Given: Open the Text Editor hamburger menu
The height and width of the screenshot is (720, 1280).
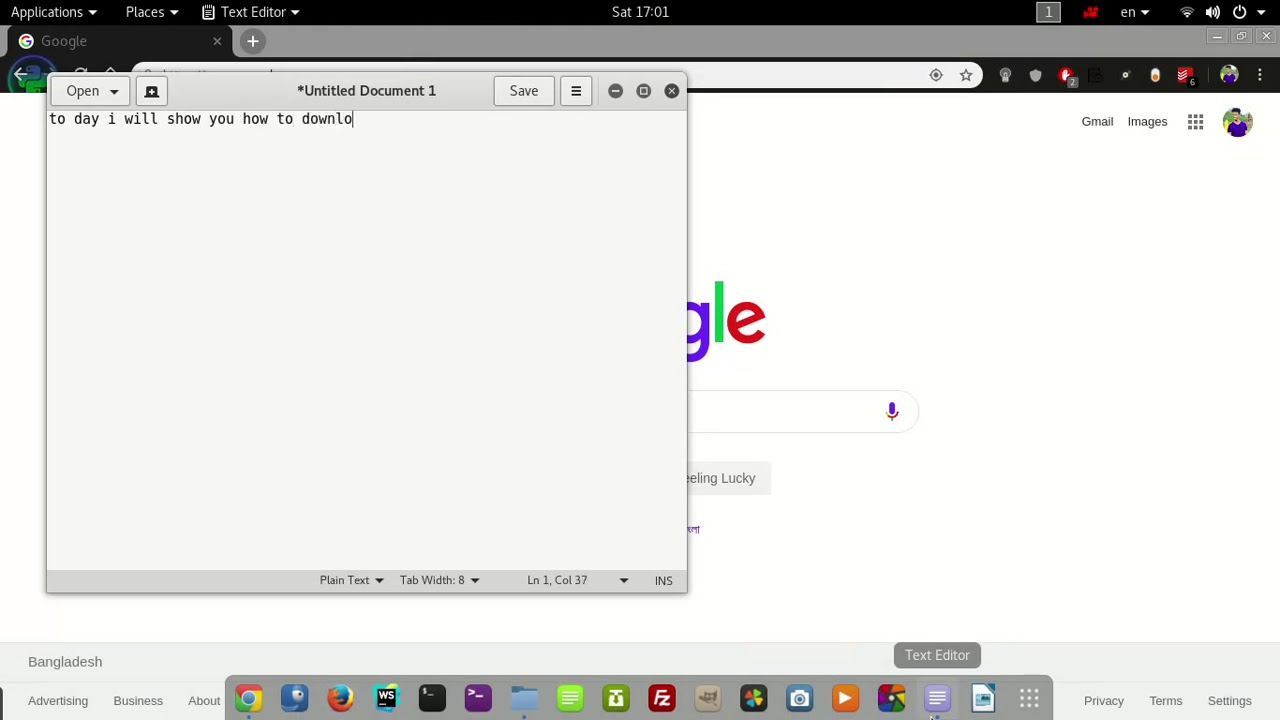Looking at the screenshot, I should pos(576,91).
